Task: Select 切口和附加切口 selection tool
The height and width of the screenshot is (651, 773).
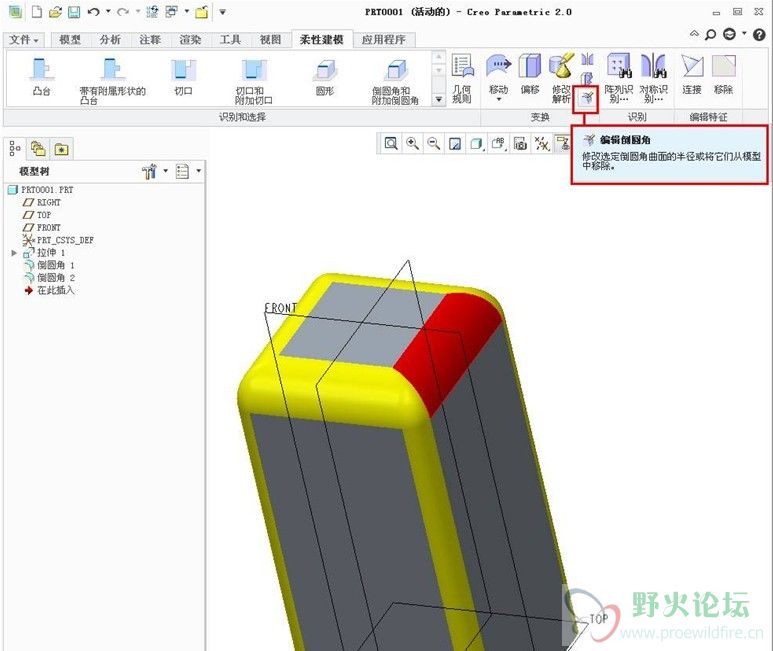Action: click(254, 81)
